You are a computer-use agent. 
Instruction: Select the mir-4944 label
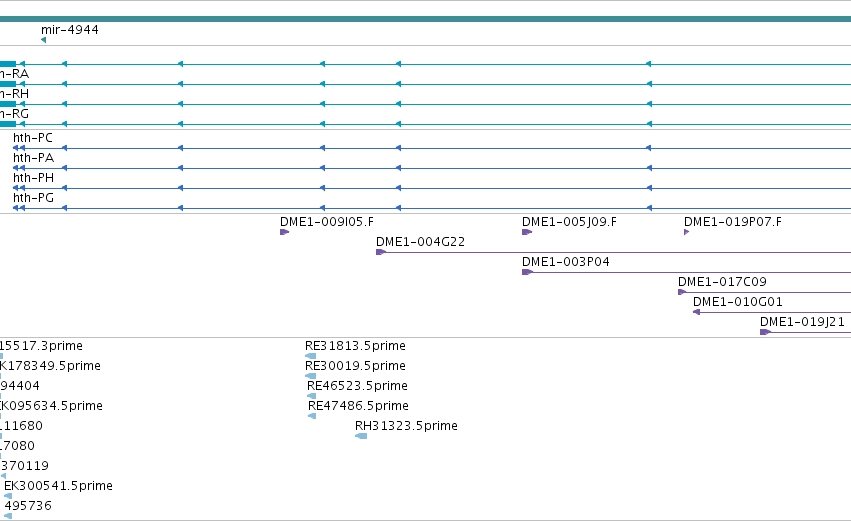click(69, 30)
